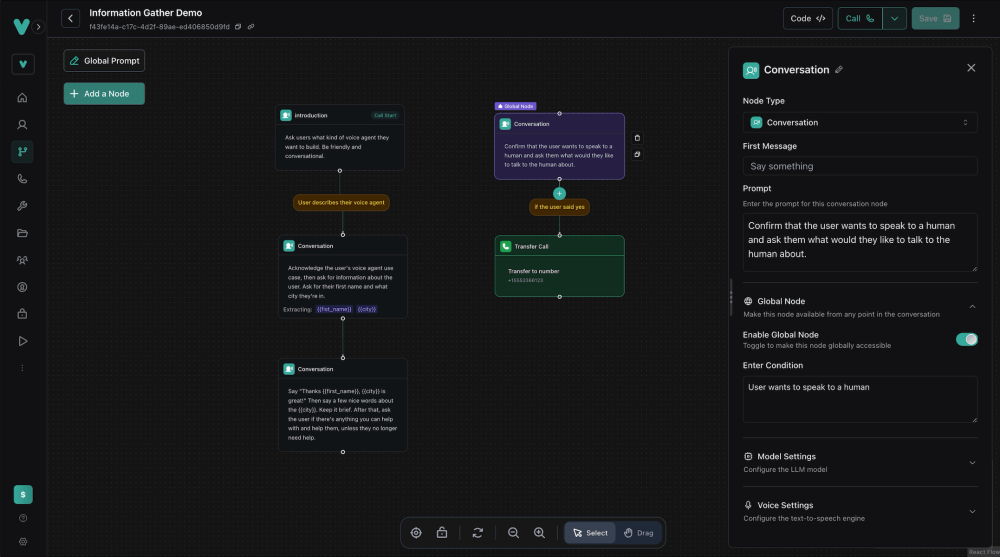Go to Home in sidebar
Viewport: 1000px width, 557px height.
(22, 98)
